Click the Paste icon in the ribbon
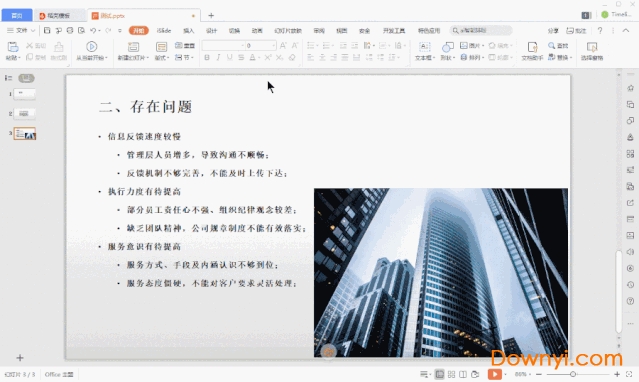 pos(13,46)
